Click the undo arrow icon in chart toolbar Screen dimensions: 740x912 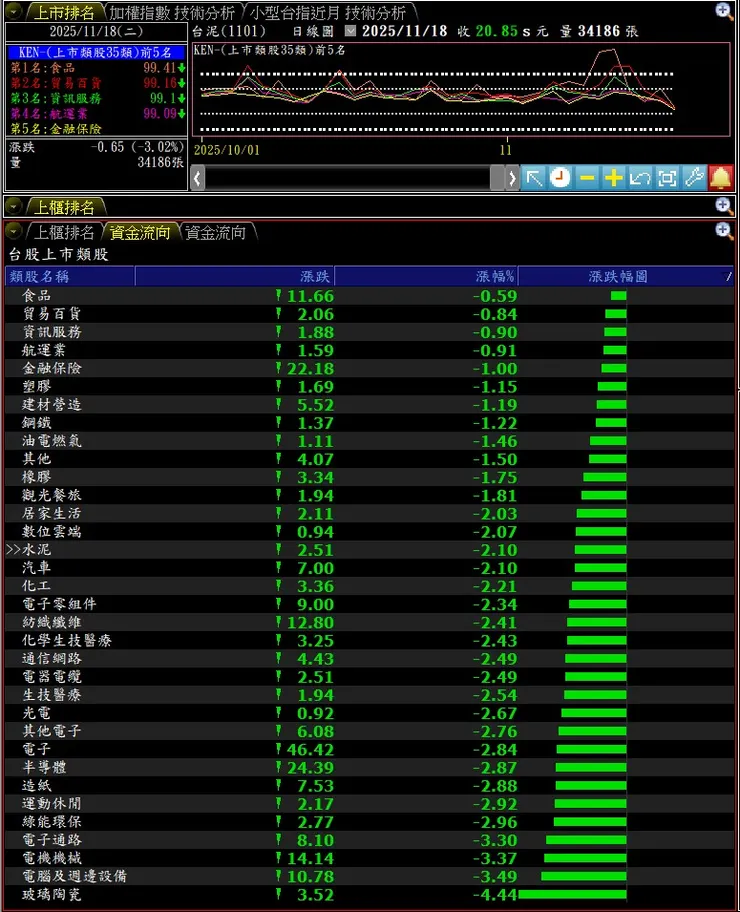pos(641,178)
